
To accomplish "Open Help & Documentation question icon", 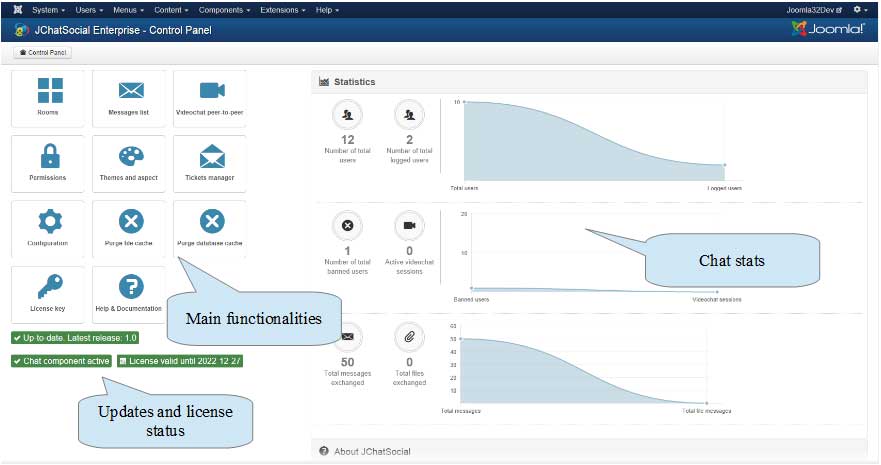I will coord(131,287).
